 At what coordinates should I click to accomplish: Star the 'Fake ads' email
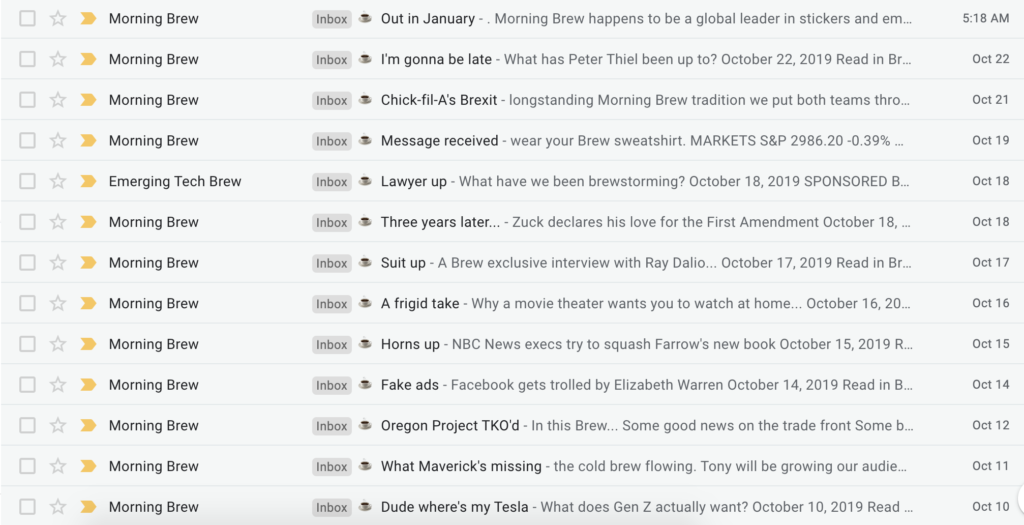[x=58, y=385]
